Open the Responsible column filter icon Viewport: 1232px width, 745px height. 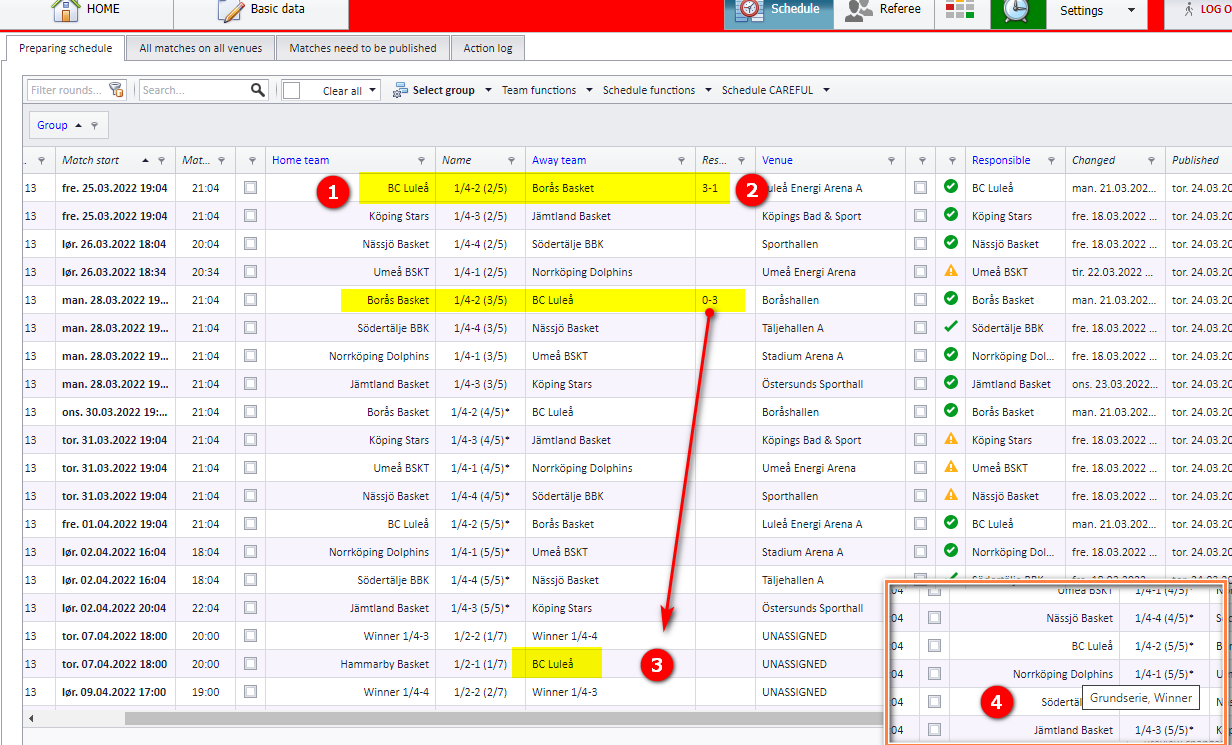1052,160
